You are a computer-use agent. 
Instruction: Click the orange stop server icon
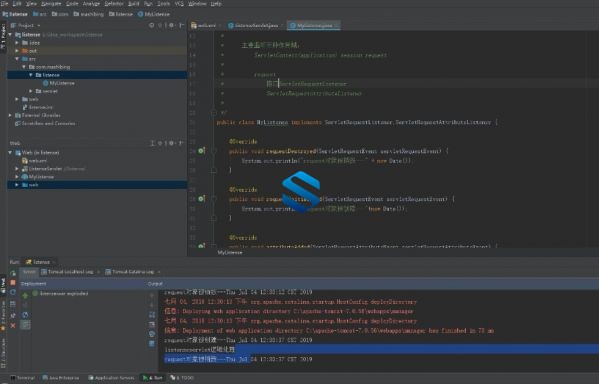[13, 283]
